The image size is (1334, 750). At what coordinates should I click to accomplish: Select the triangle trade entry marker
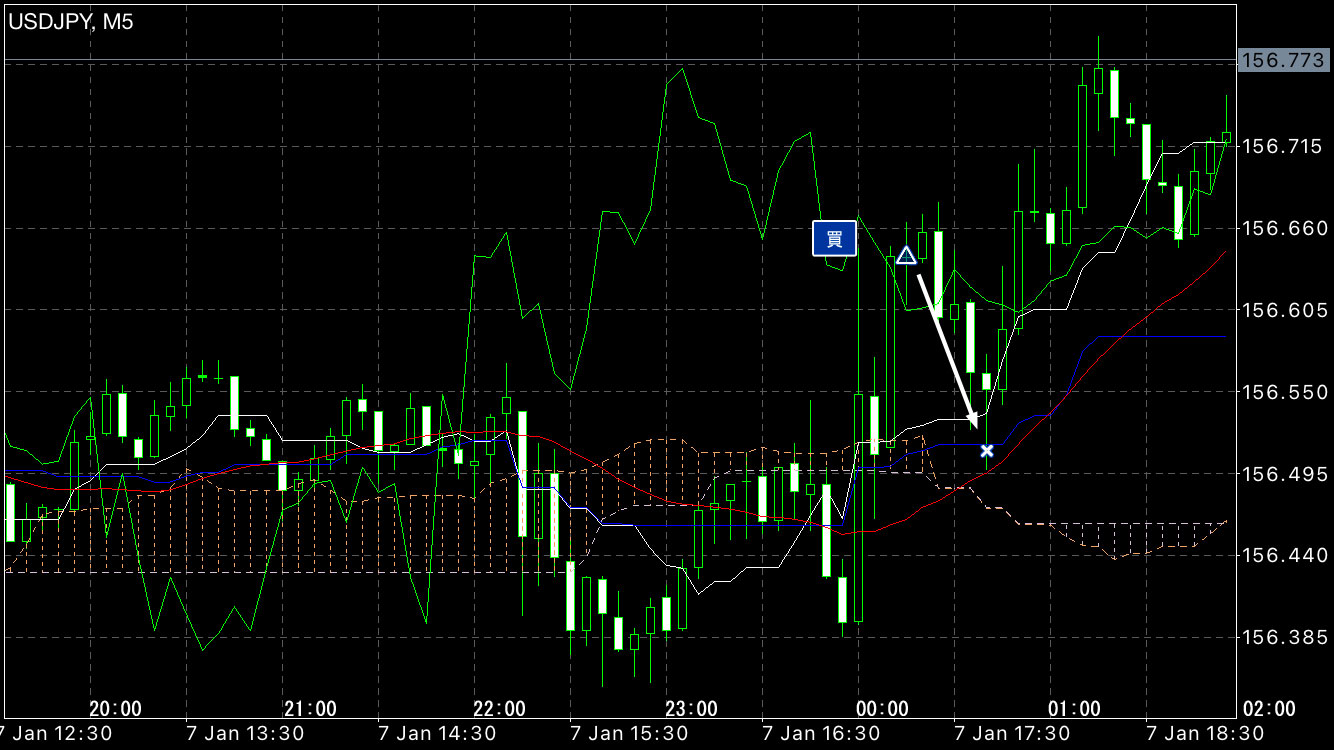pos(906,256)
